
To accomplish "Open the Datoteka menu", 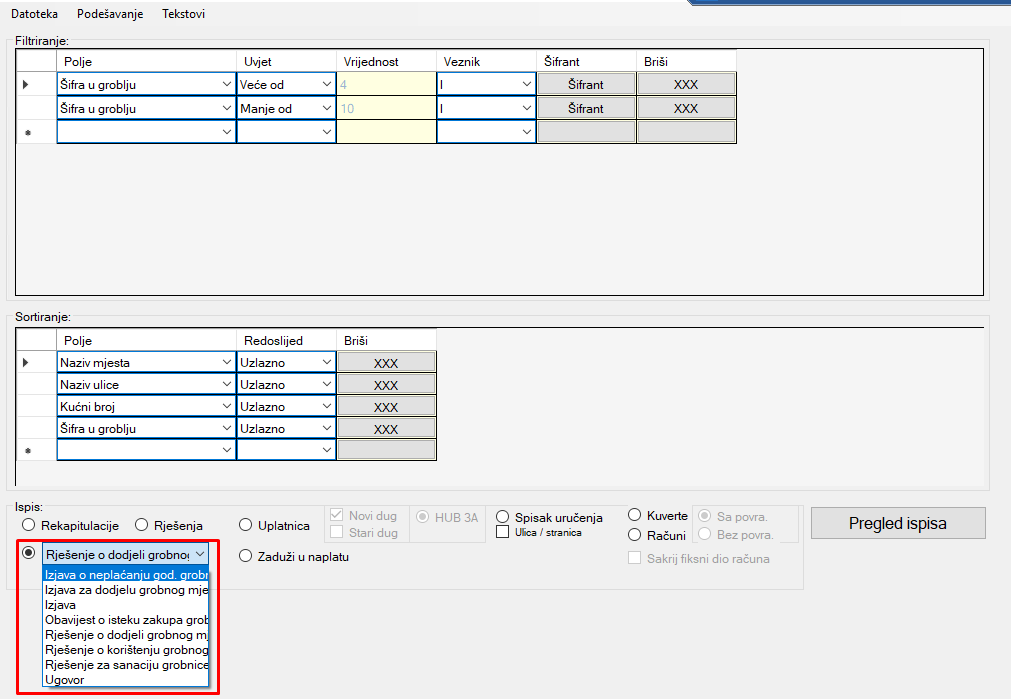I will [34, 14].
